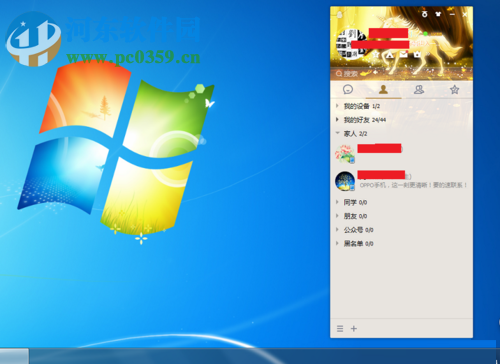Image resolution: width=500 pixels, height=364 pixels.
Task: Open the Qzone star tab icon
Action: click(x=454, y=89)
